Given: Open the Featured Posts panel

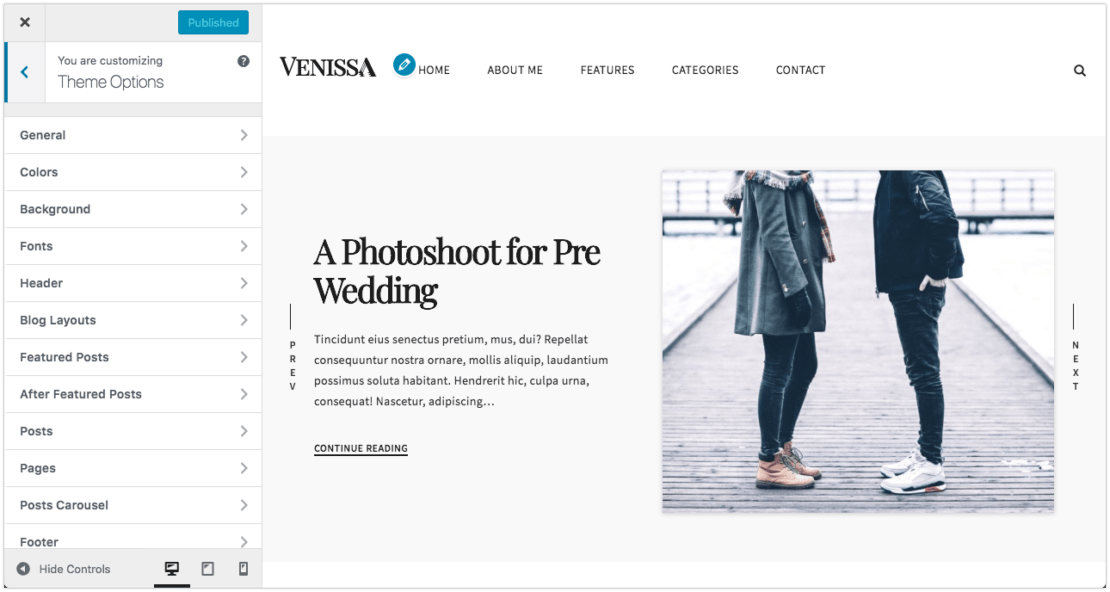Looking at the screenshot, I should [133, 357].
